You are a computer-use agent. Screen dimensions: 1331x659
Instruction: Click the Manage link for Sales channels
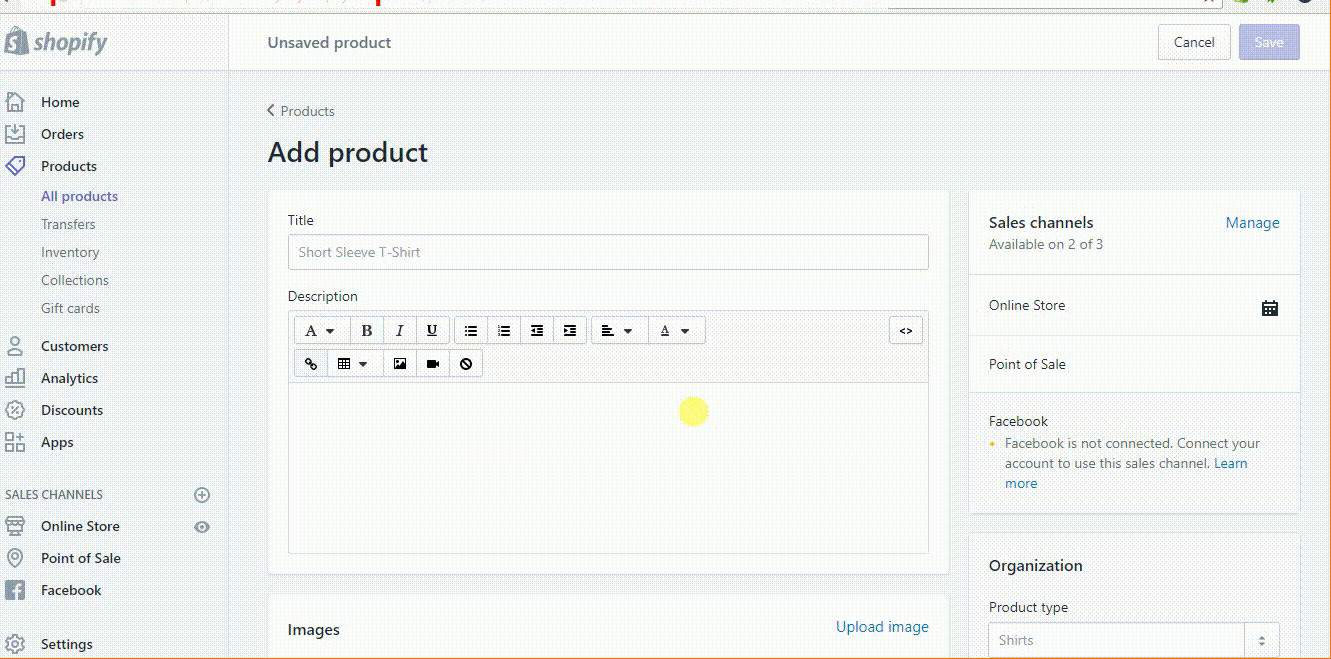click(1252, 222)
